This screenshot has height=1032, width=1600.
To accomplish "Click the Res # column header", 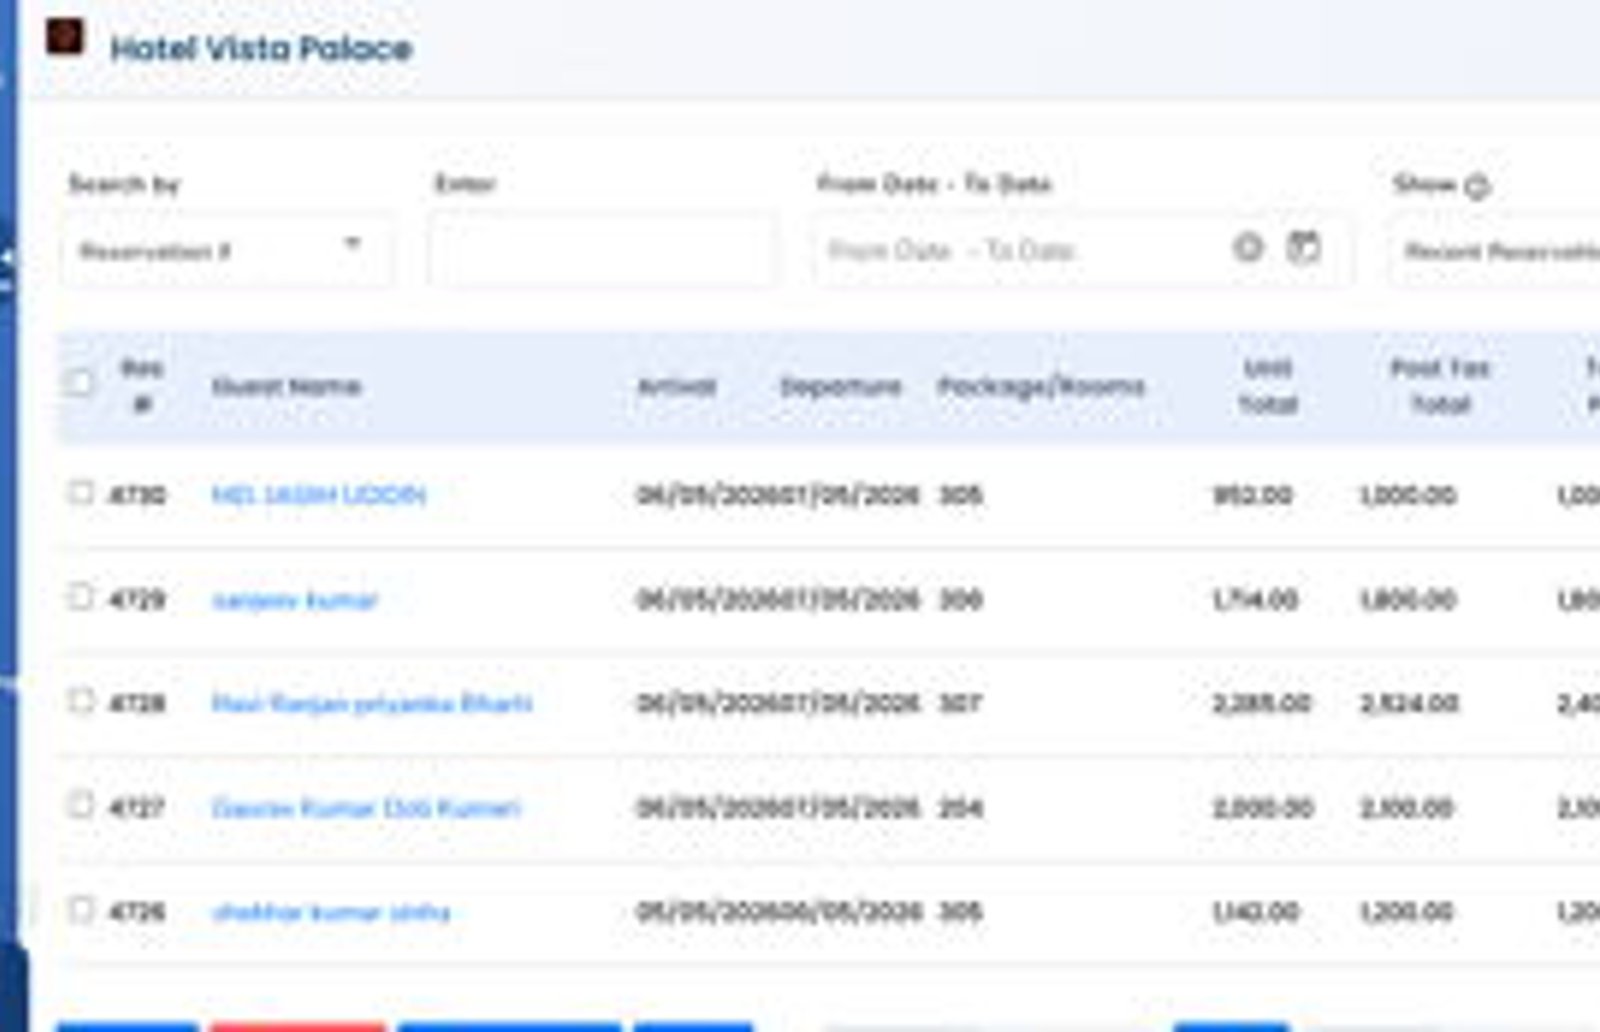I will pos(141,386).
